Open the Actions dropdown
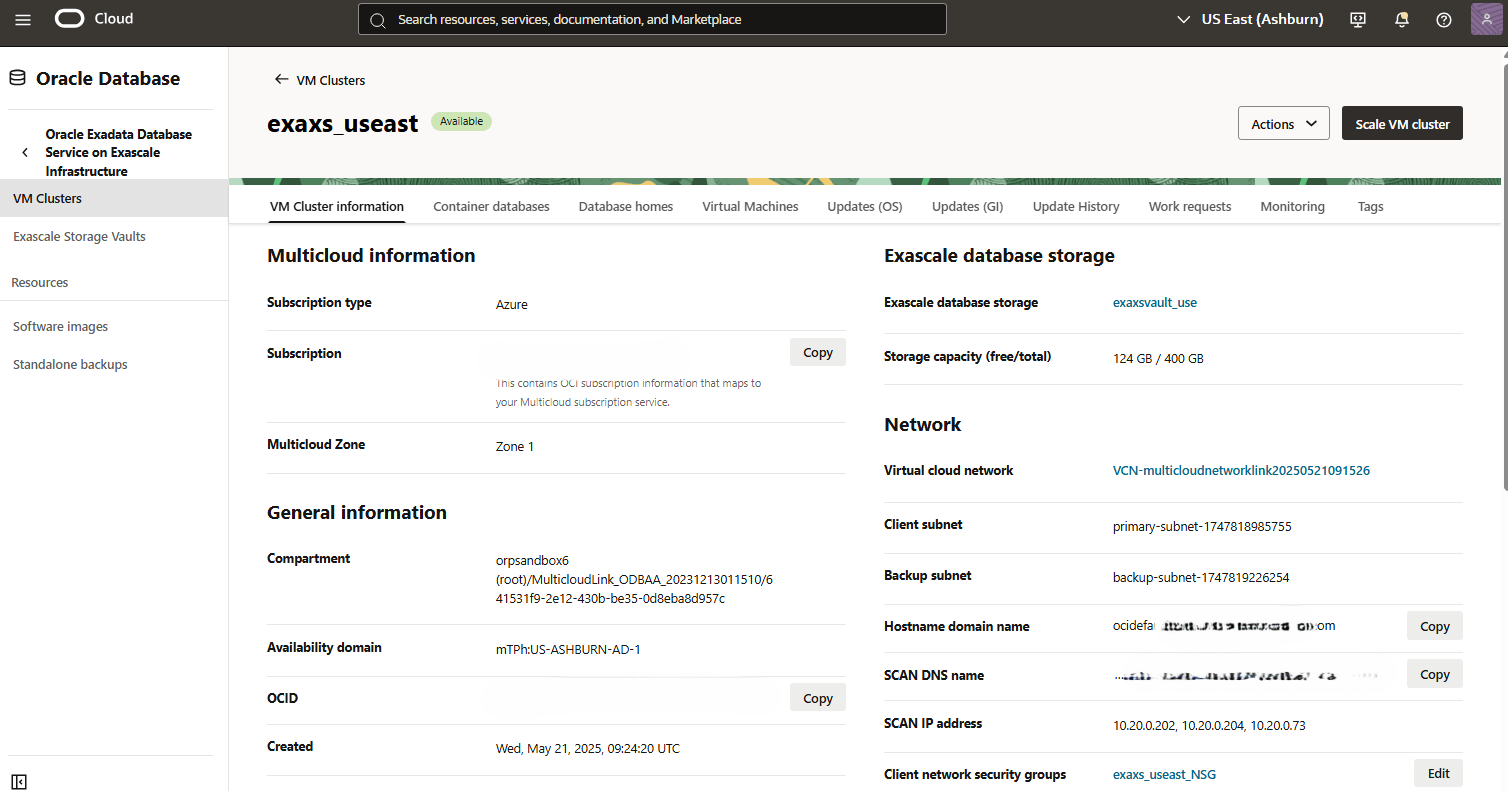This screenshot has width=1508, height=791. 1283,123
